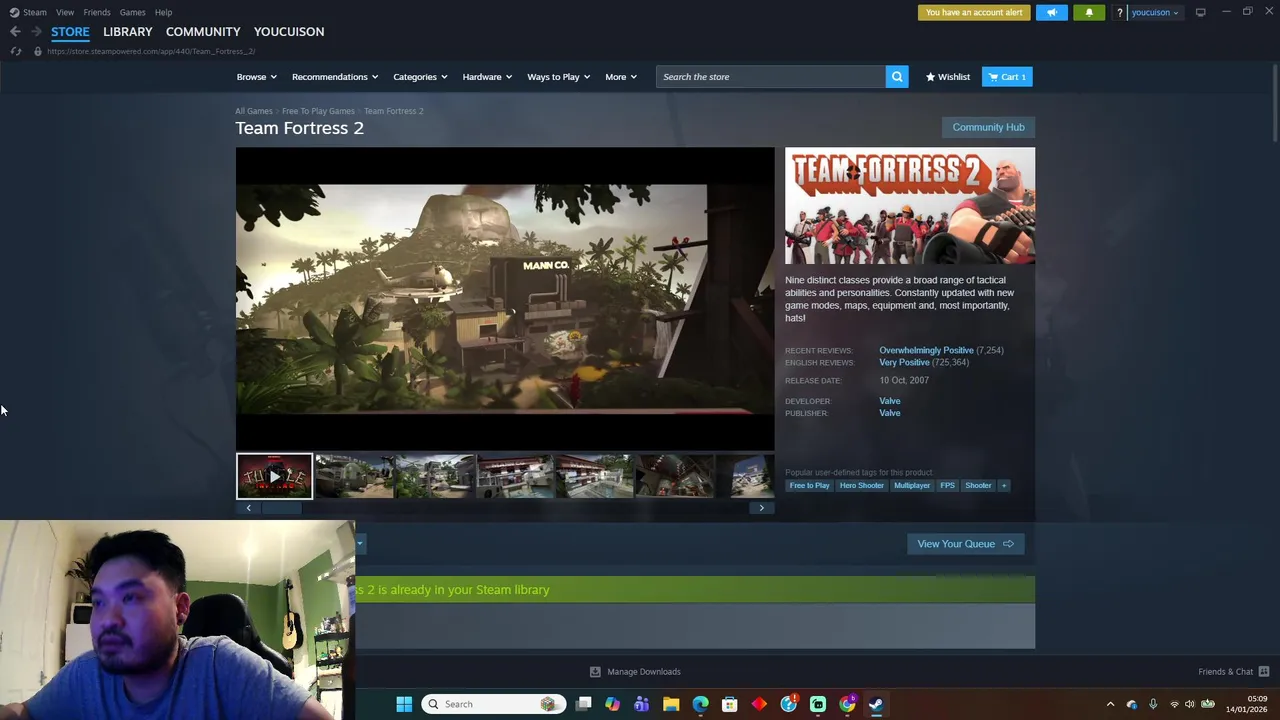Viewport: 1280px width, 720px height.
Task: Click the thumbnail strip scrollbar handle
Action: point(281,508)
